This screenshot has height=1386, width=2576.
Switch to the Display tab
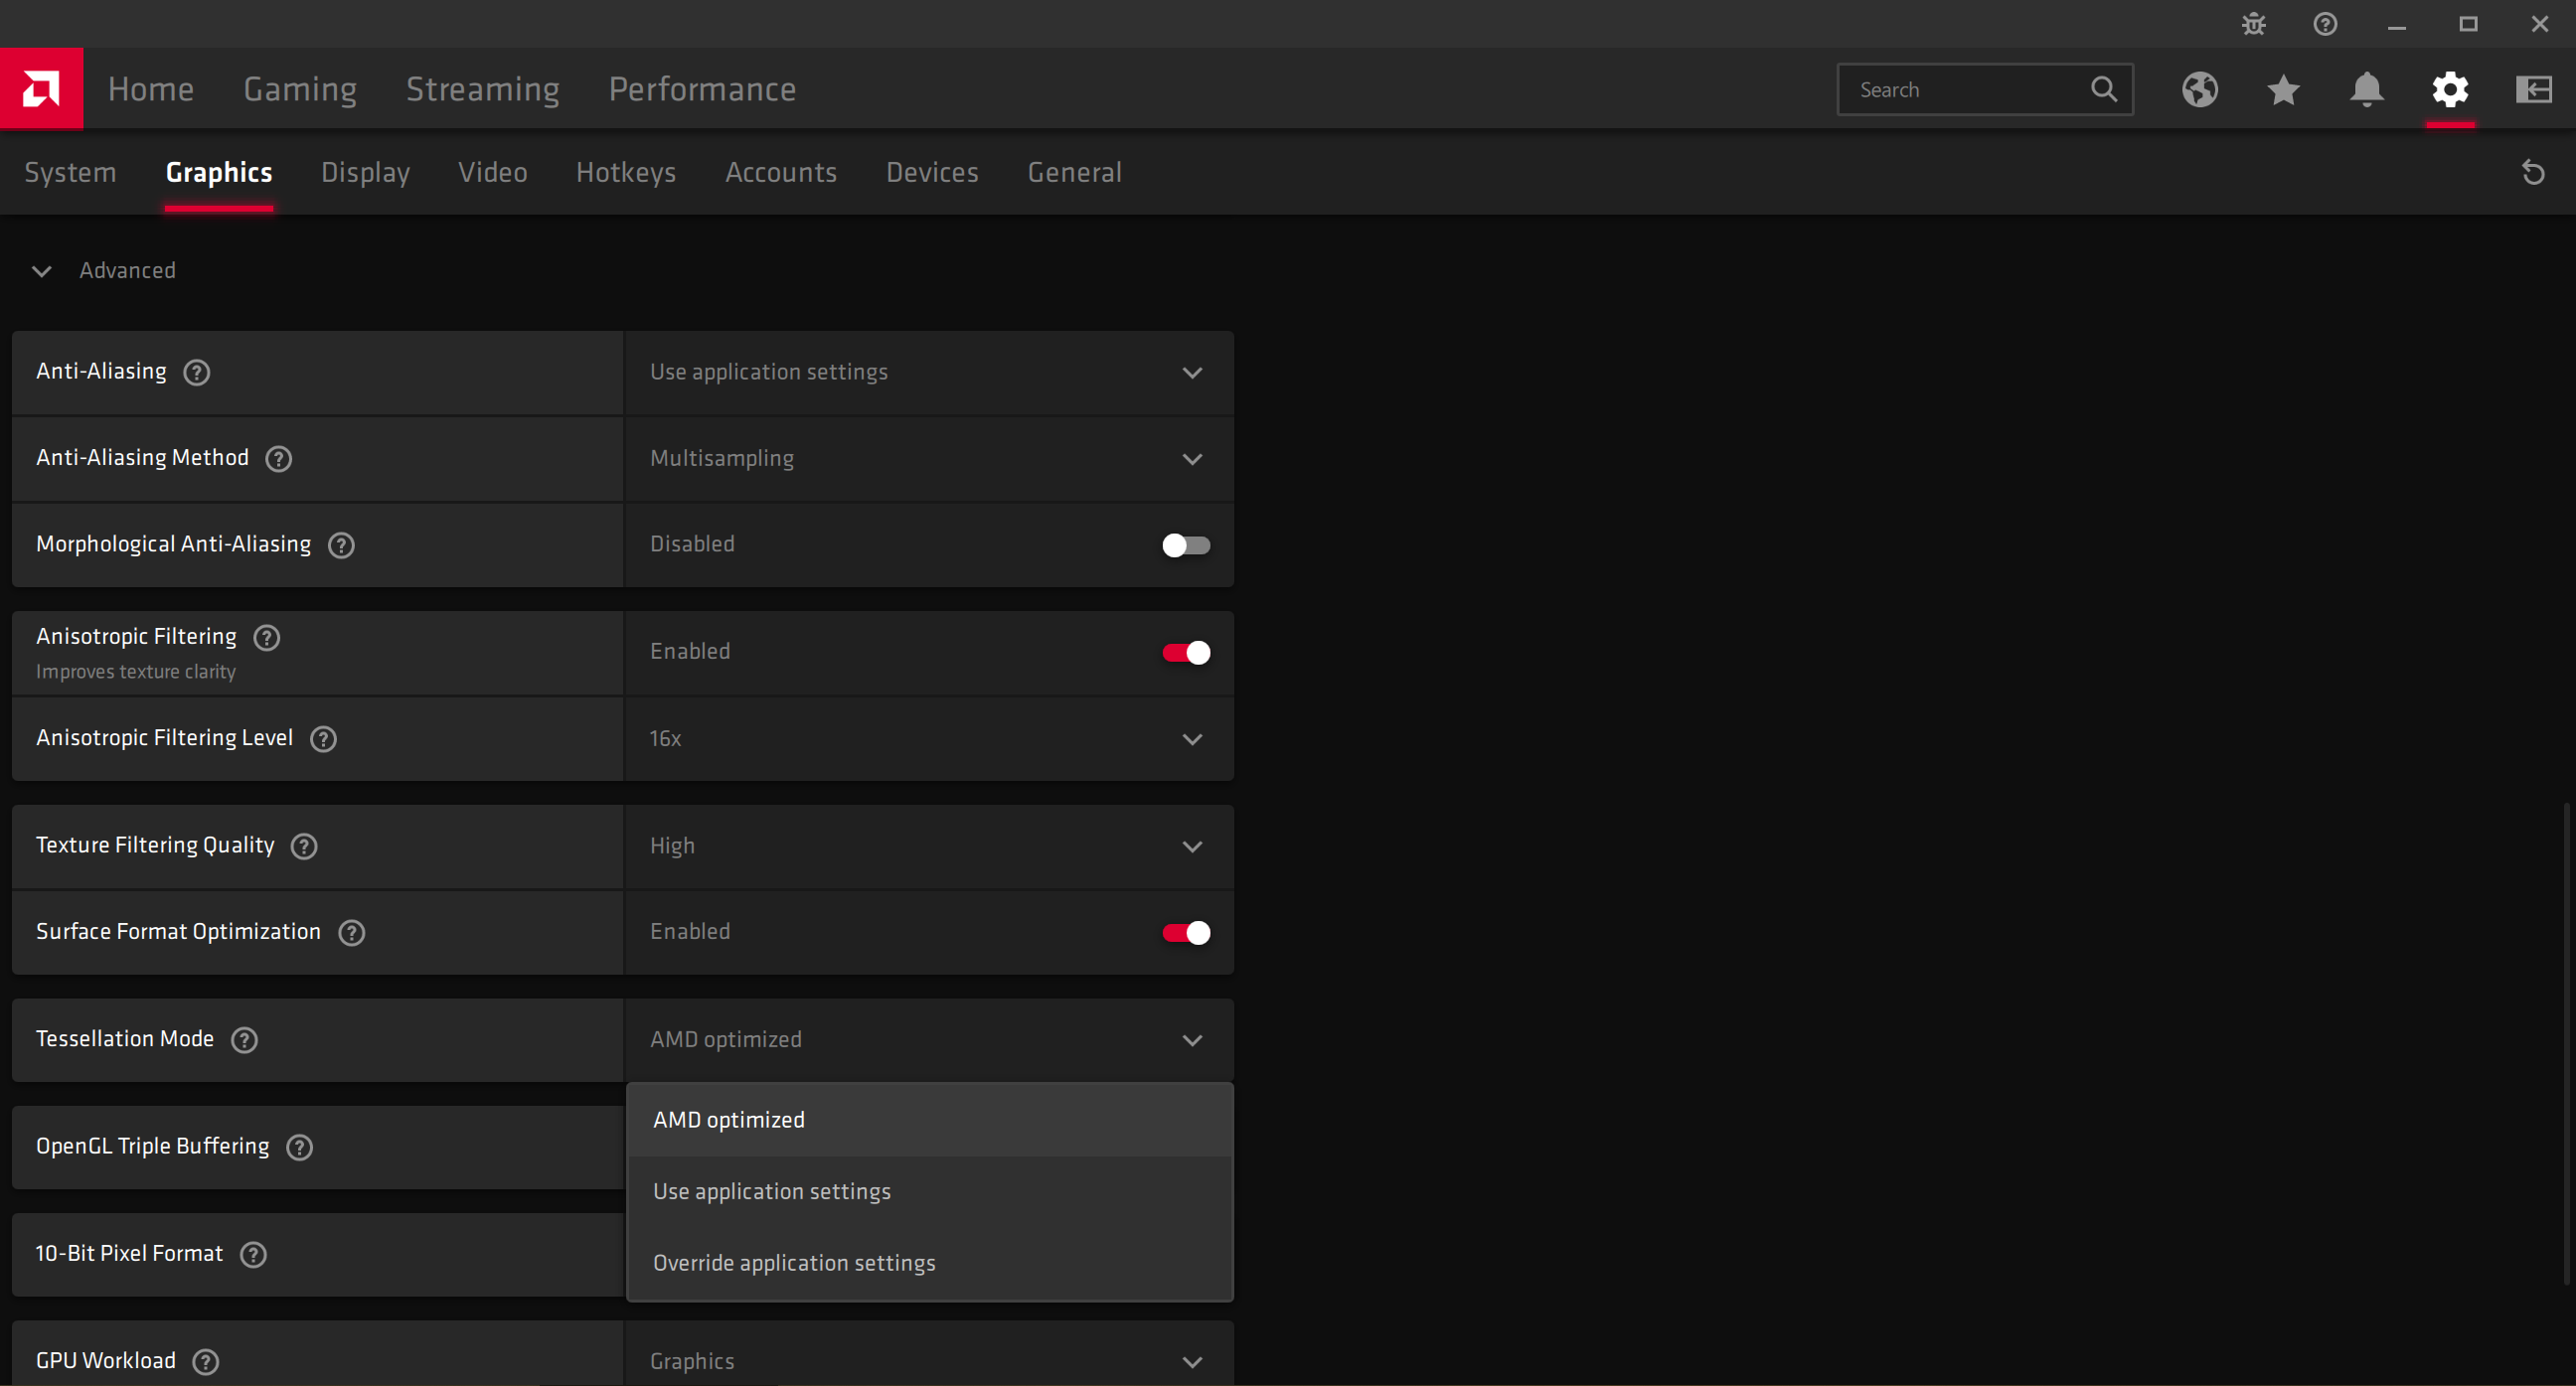365,173
